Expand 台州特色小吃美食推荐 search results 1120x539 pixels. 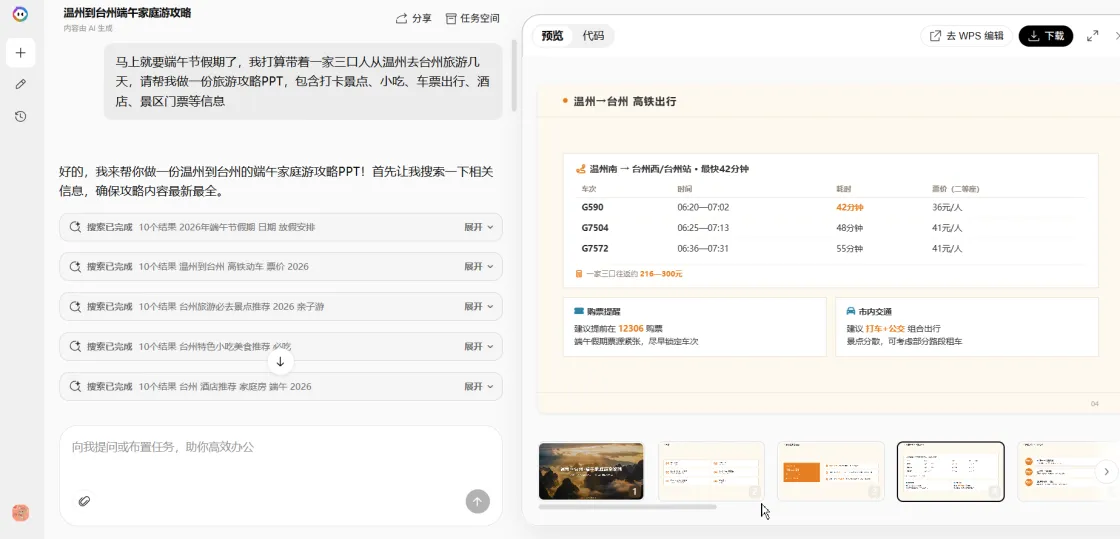(x=479, y=346)
